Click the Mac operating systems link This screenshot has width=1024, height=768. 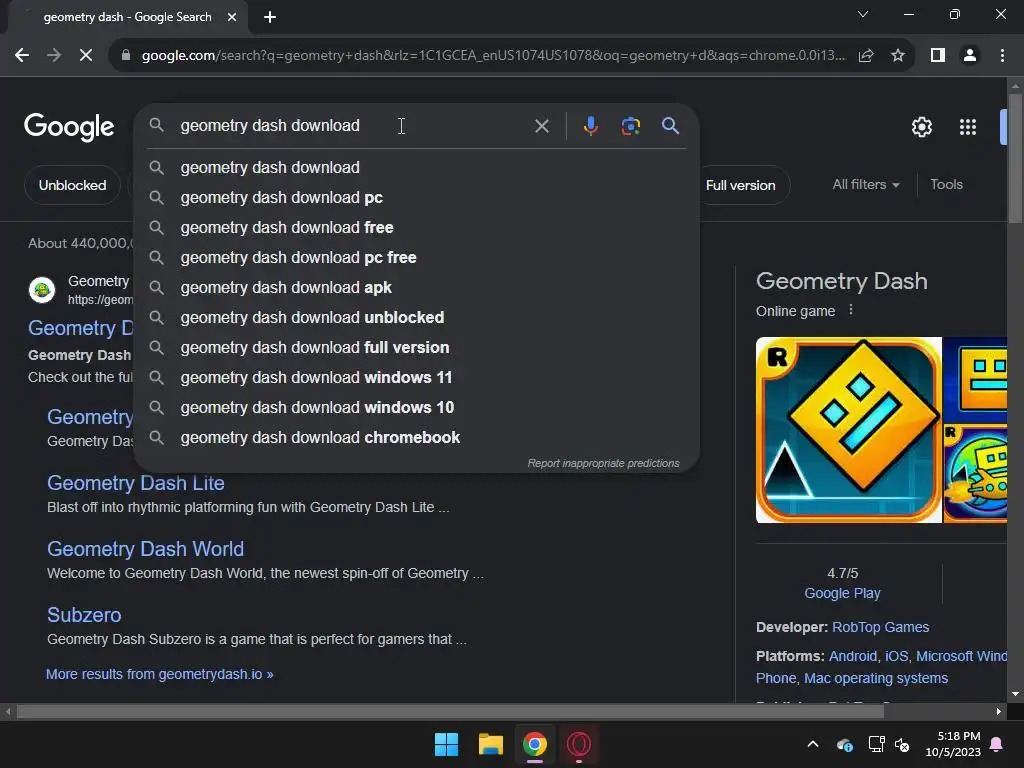click(x=876, y=678)
